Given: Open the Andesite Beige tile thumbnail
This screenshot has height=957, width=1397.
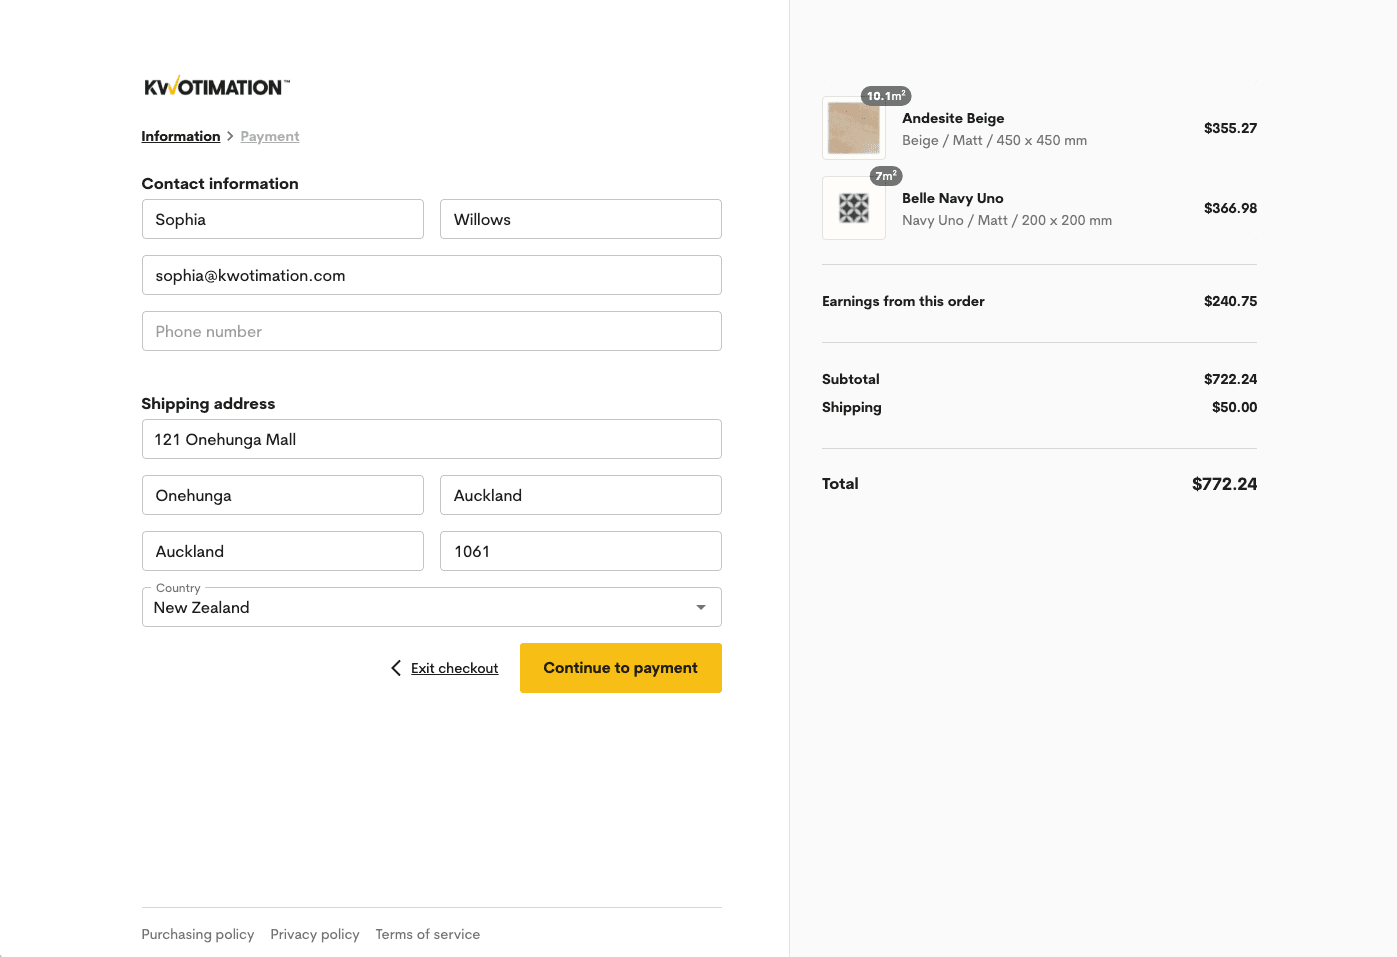Looking at the screenshot, I should tap(853, 128).
